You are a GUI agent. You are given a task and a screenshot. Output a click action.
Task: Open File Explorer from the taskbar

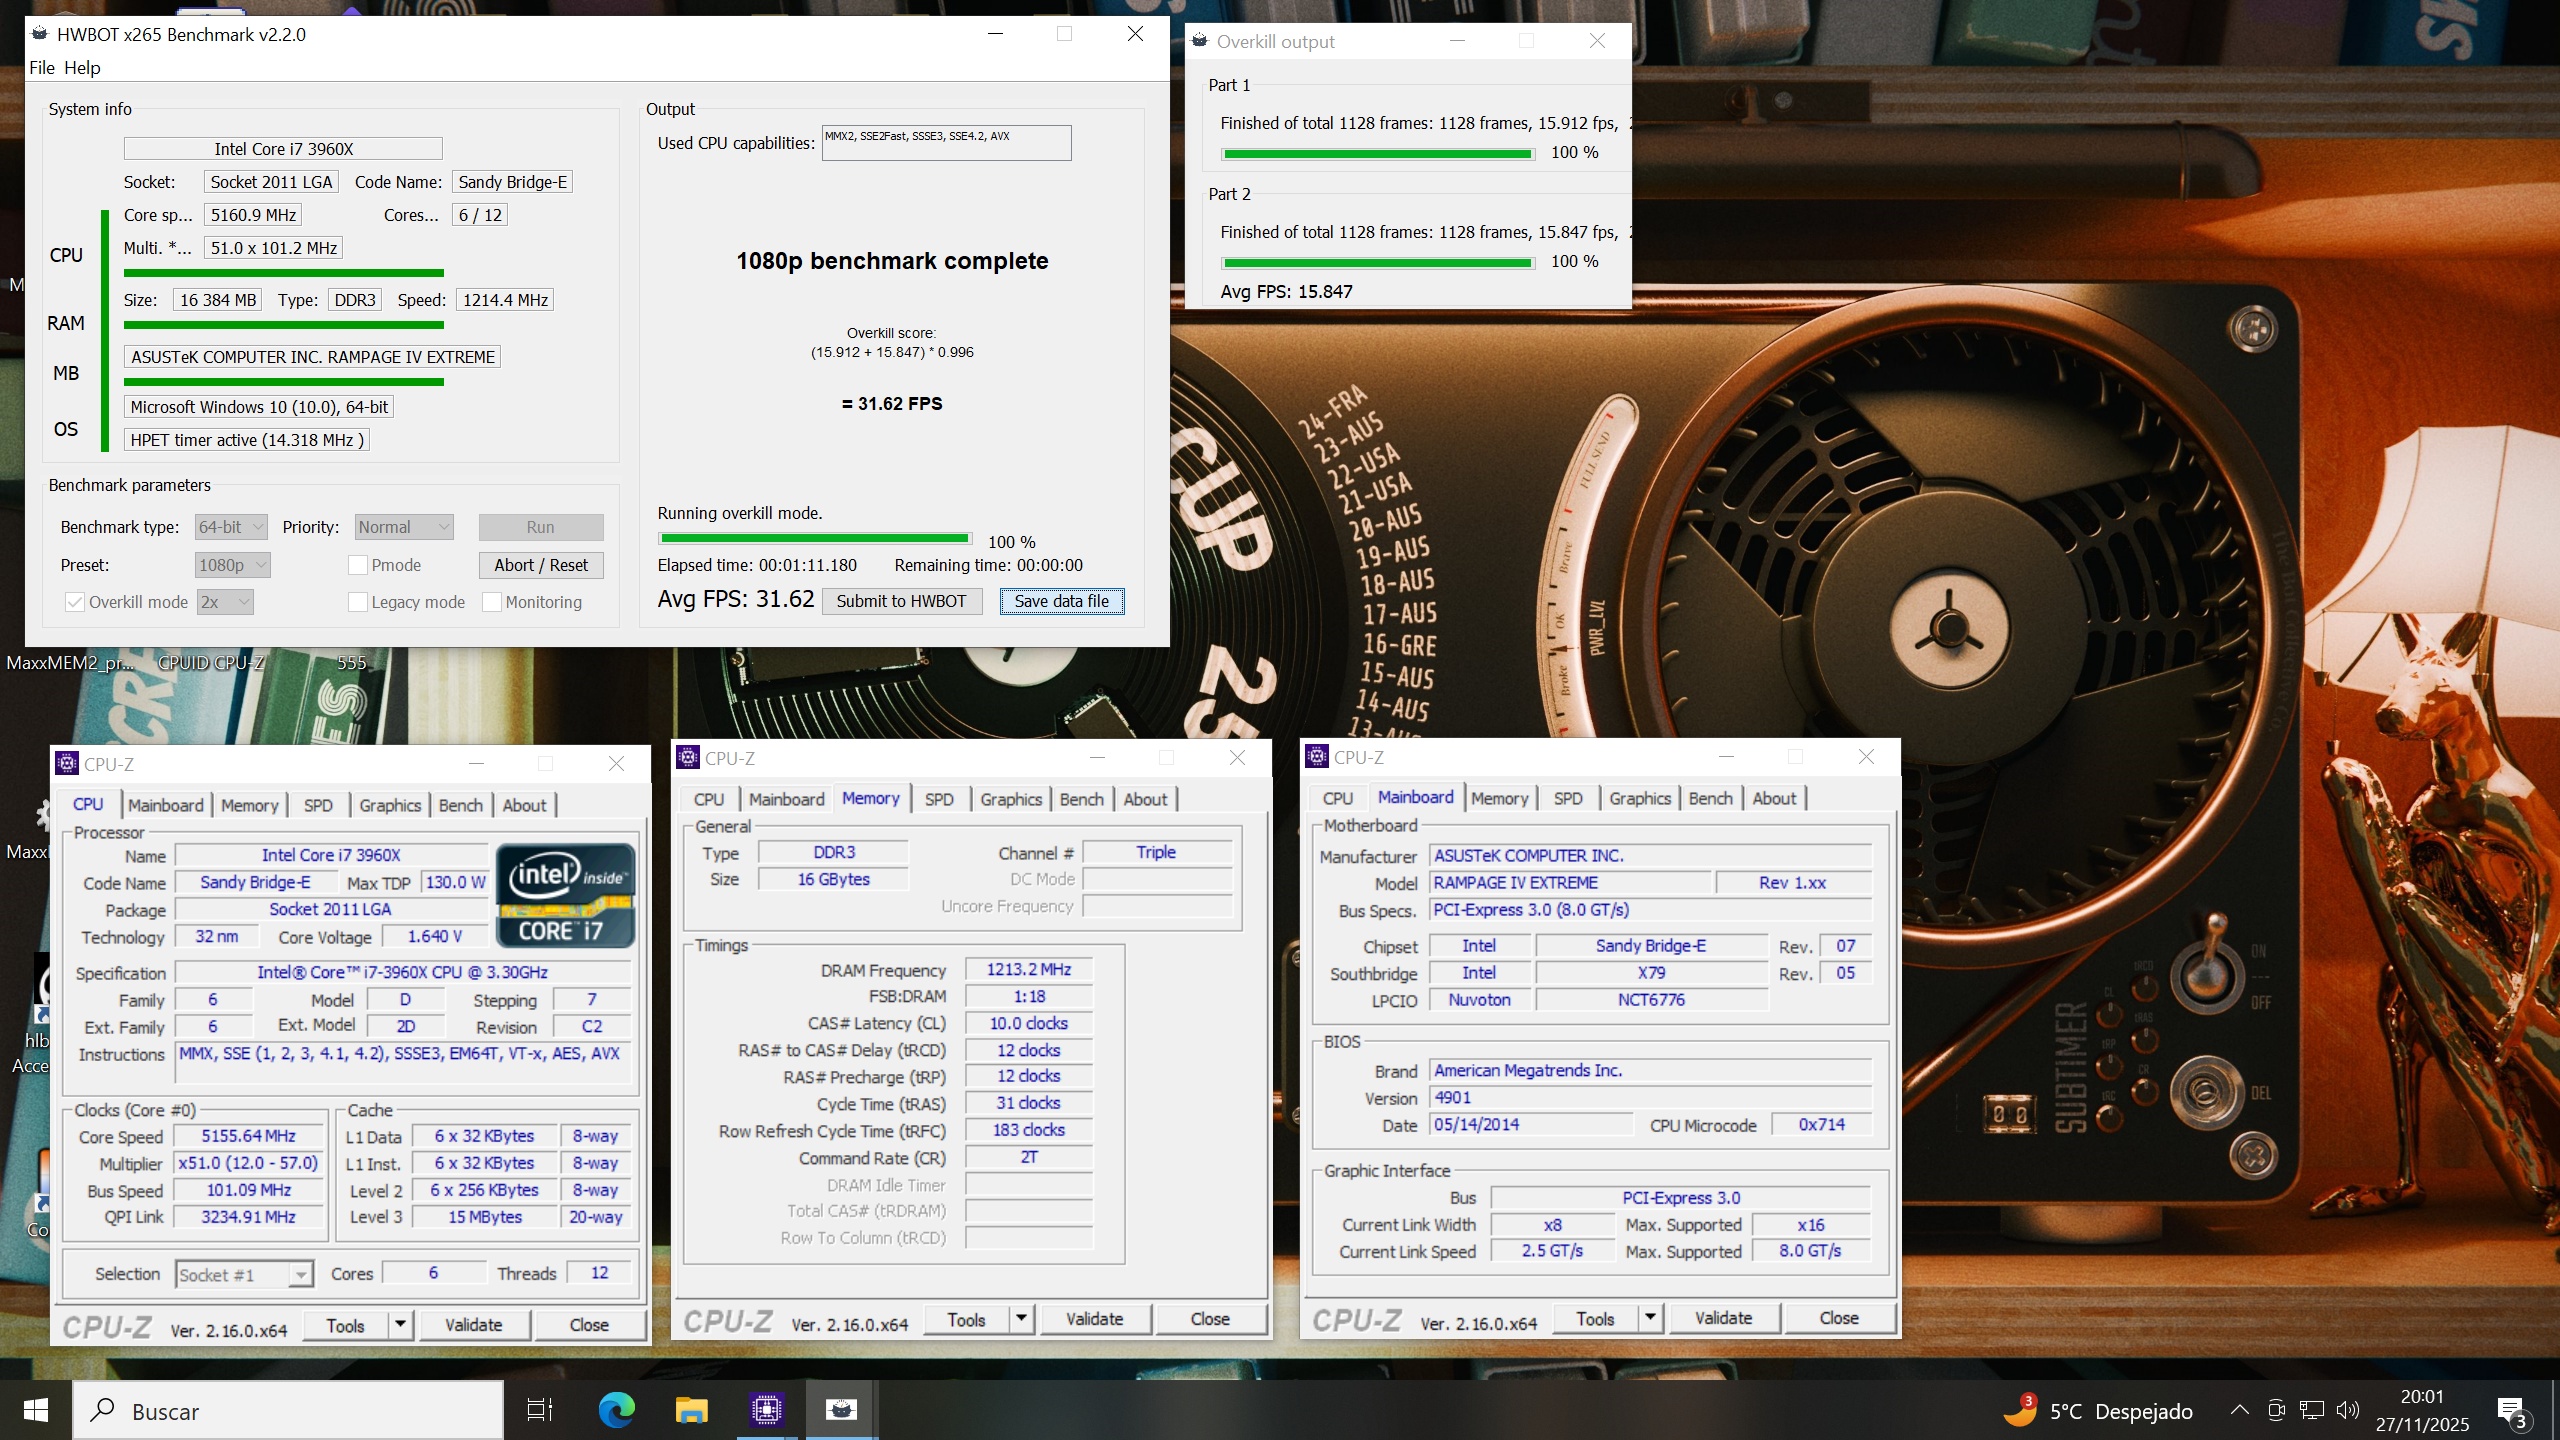[x=691, y=1410]
